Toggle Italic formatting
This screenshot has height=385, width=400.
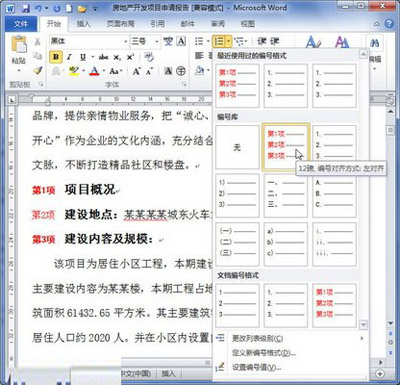[x=69, y=57]
